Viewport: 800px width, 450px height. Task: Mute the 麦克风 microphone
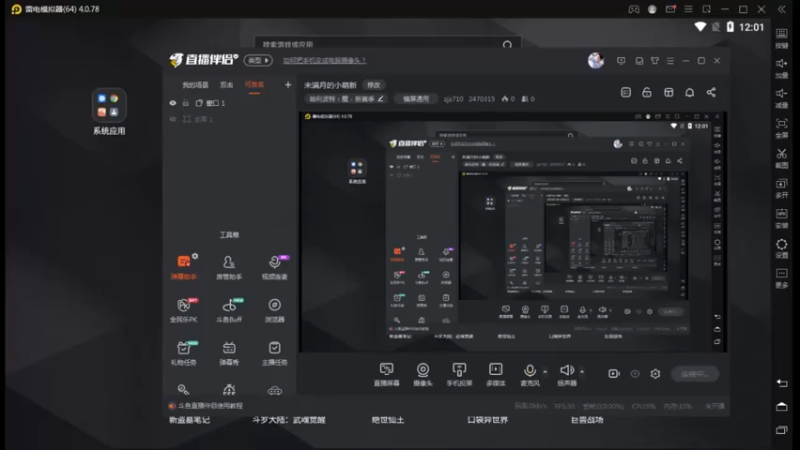coord(530,374)
